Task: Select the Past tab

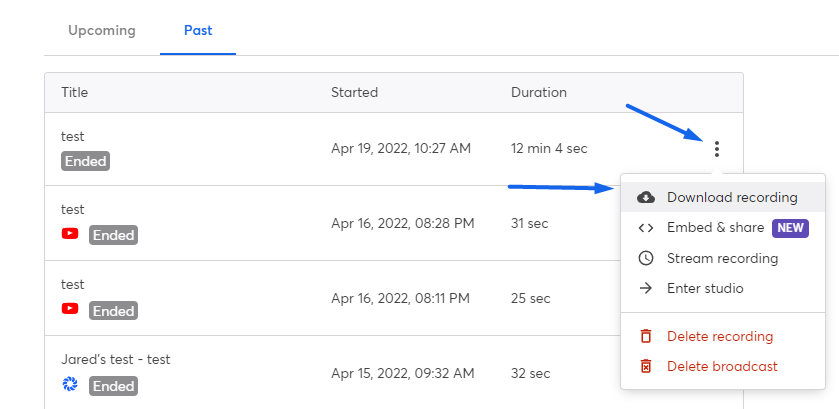Action: pos(198,31)
